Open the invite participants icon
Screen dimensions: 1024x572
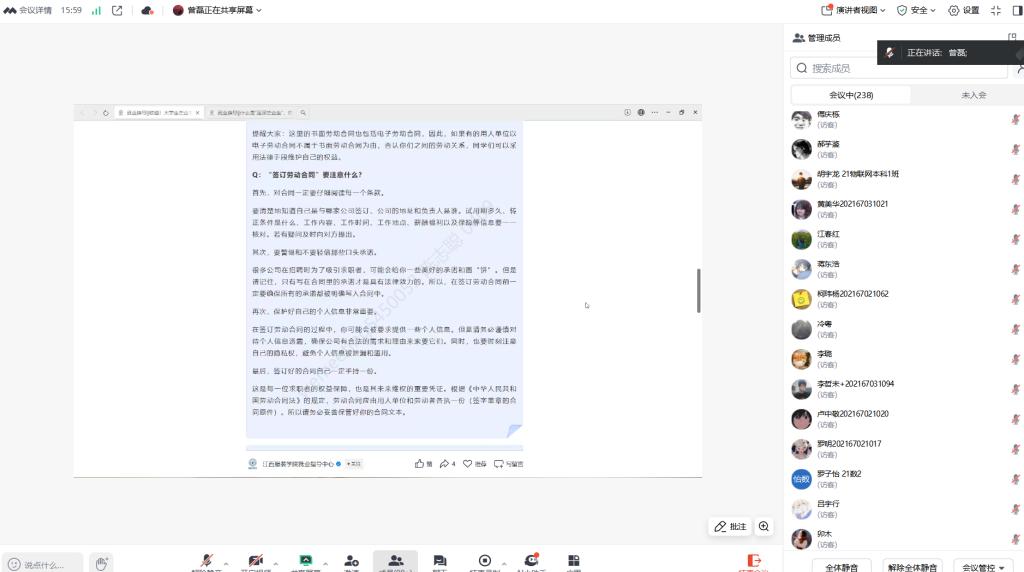(x=351, y=561)
